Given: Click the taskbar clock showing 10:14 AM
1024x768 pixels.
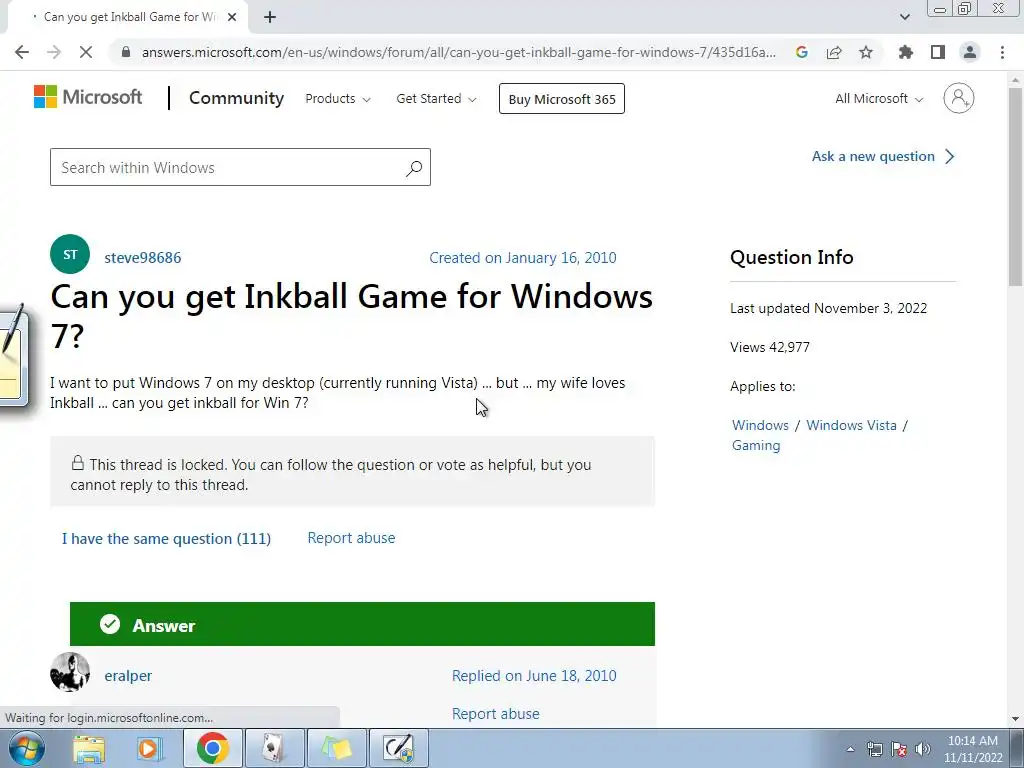Looking at the screenshot, I should (973, 749).
